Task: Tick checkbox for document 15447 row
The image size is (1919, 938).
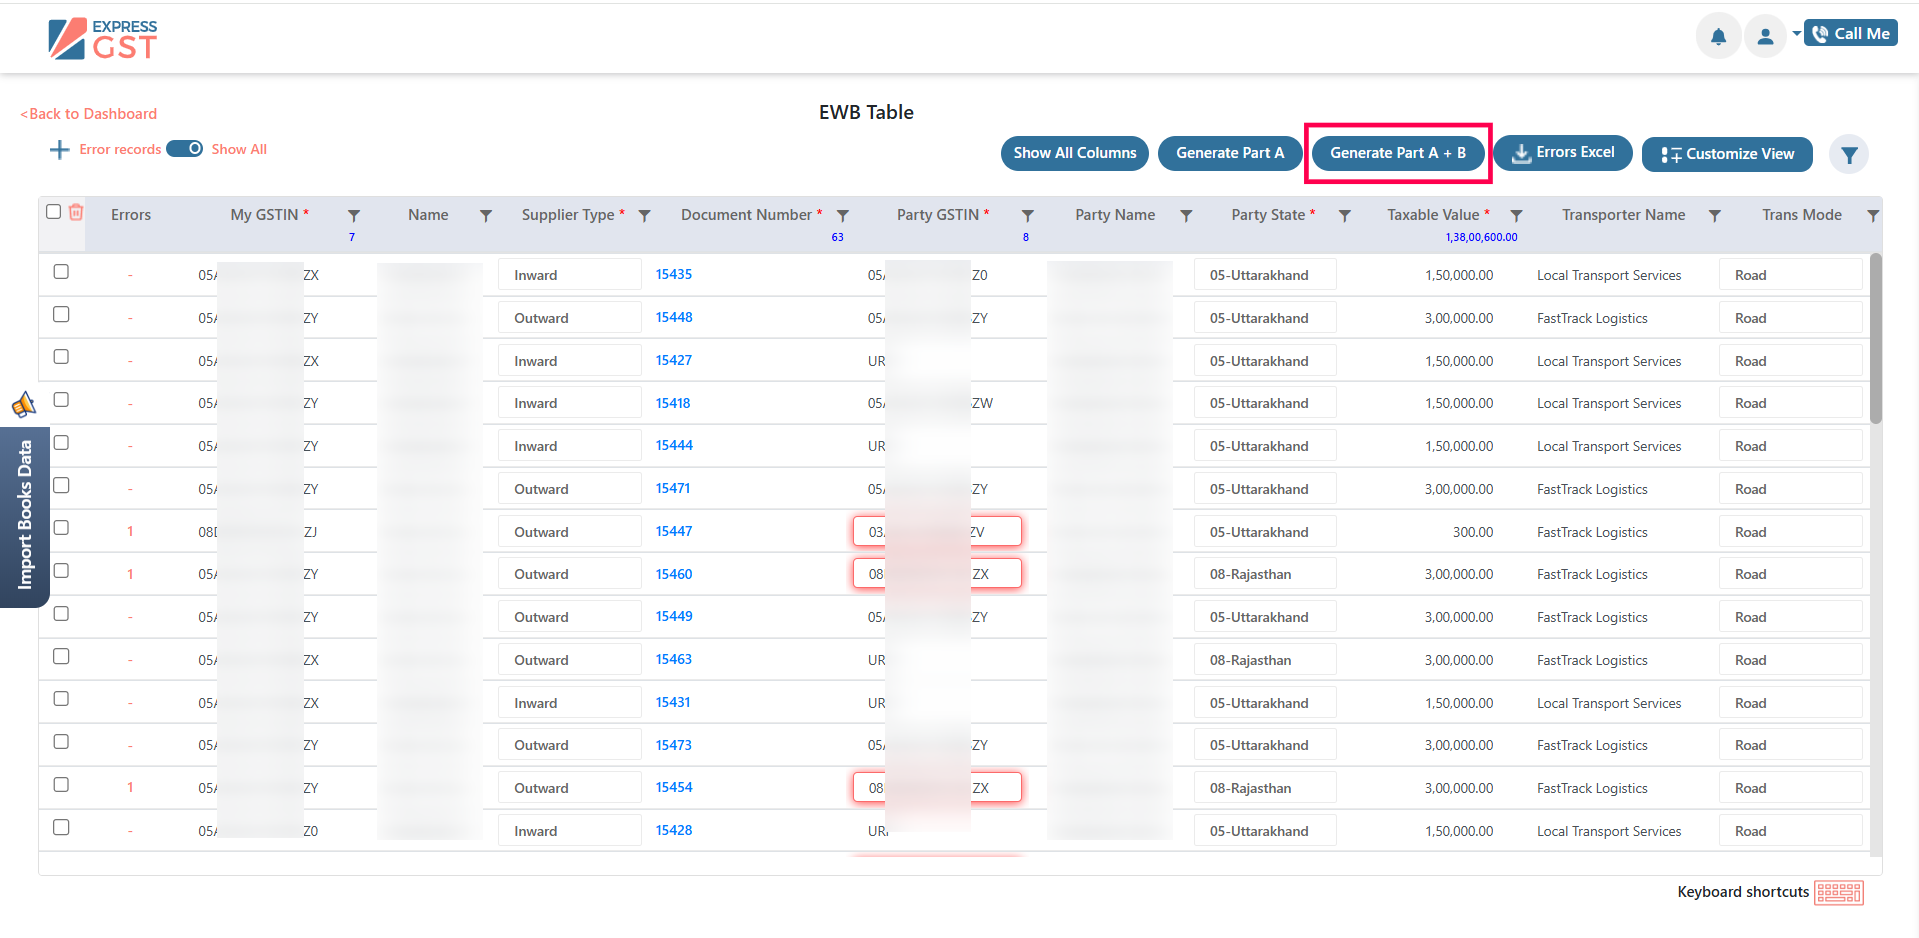Action: [x=61, y=528]
